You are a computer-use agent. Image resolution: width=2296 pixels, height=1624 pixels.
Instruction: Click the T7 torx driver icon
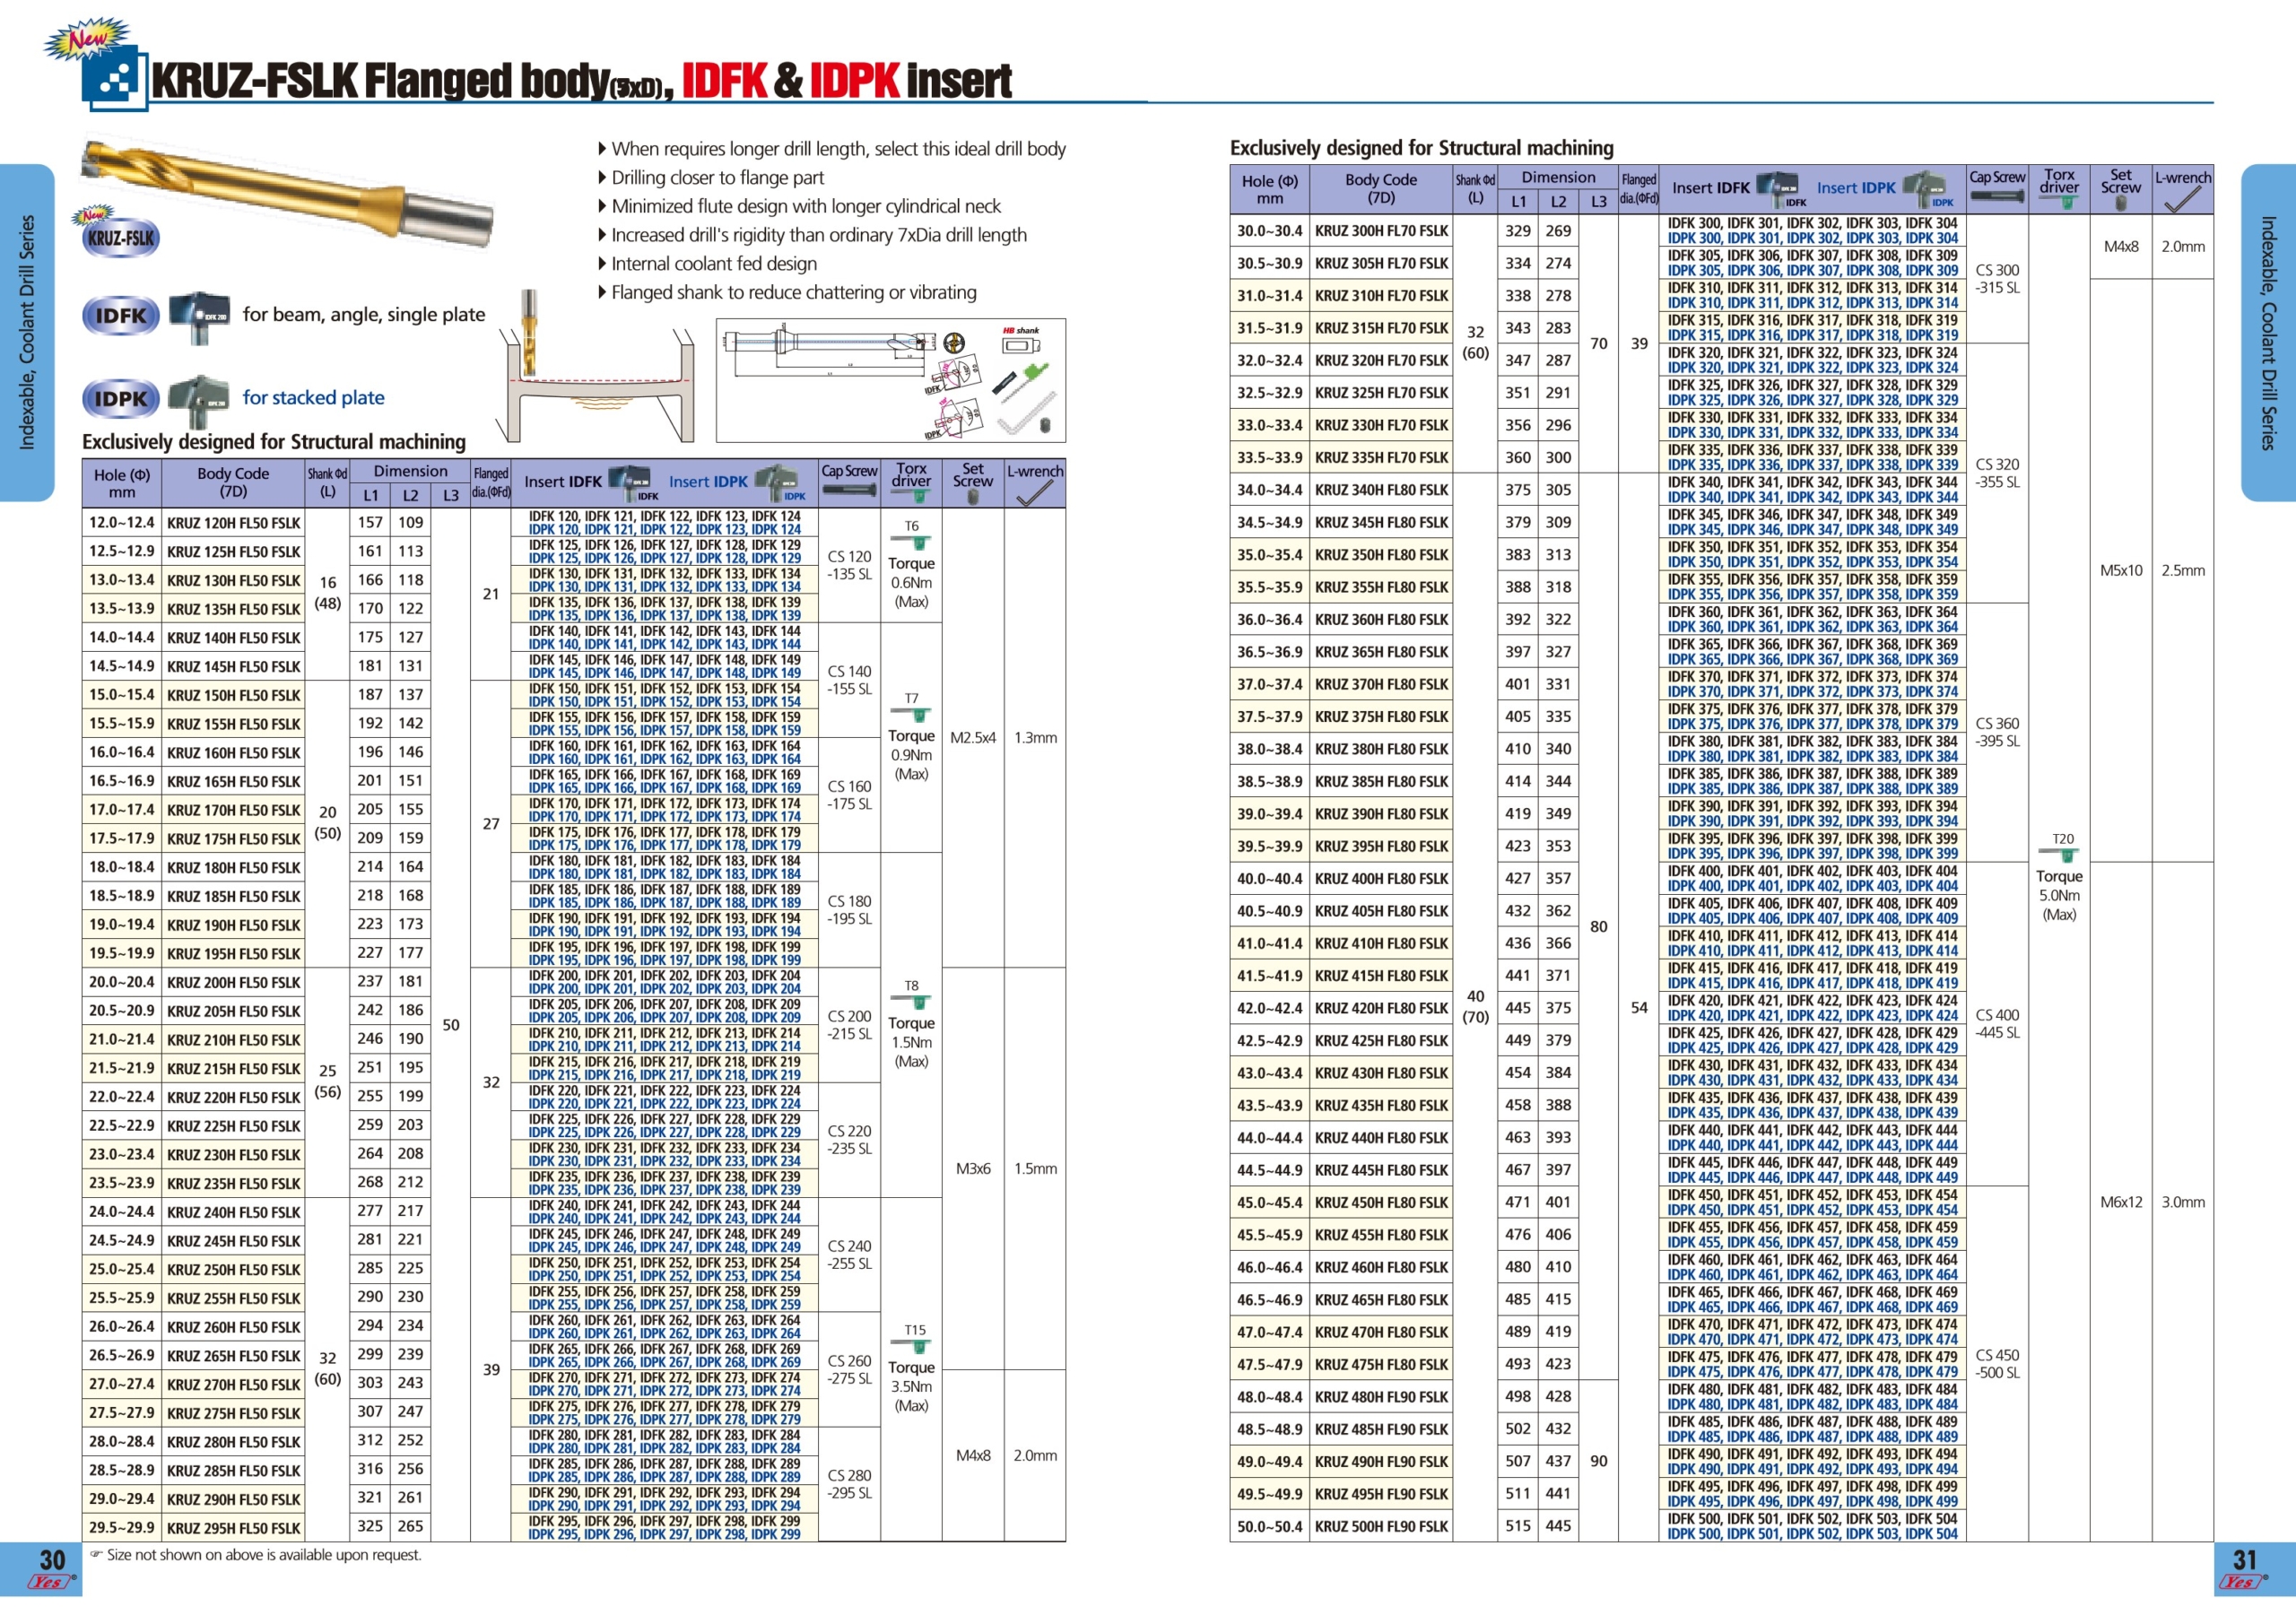point(911,715)
